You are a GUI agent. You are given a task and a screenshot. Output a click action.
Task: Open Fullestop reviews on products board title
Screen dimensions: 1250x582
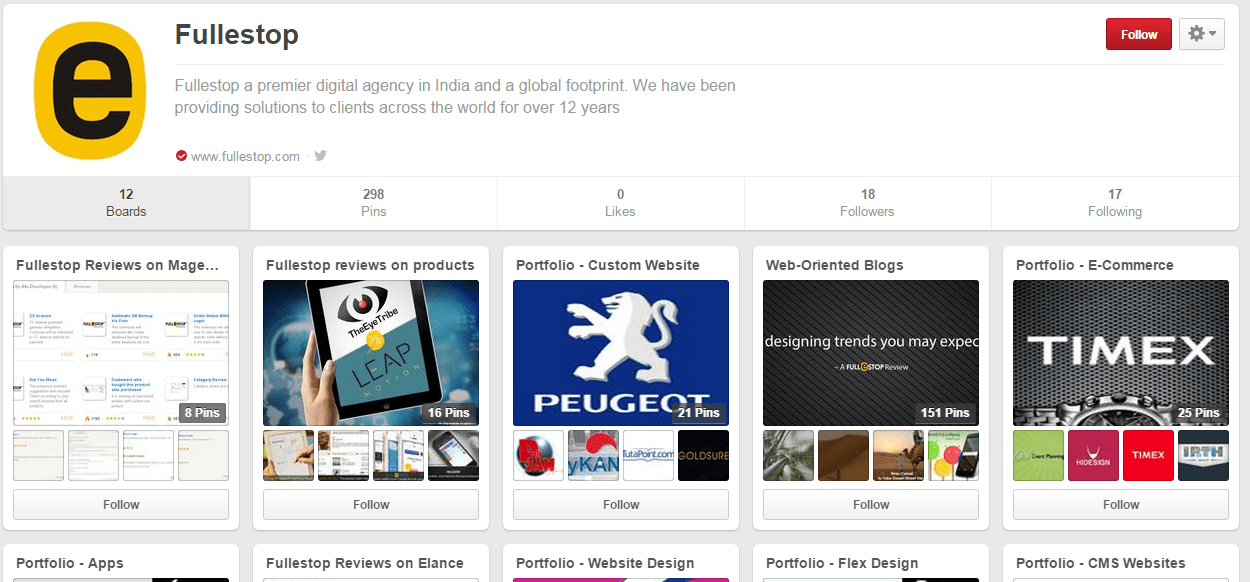370,265
